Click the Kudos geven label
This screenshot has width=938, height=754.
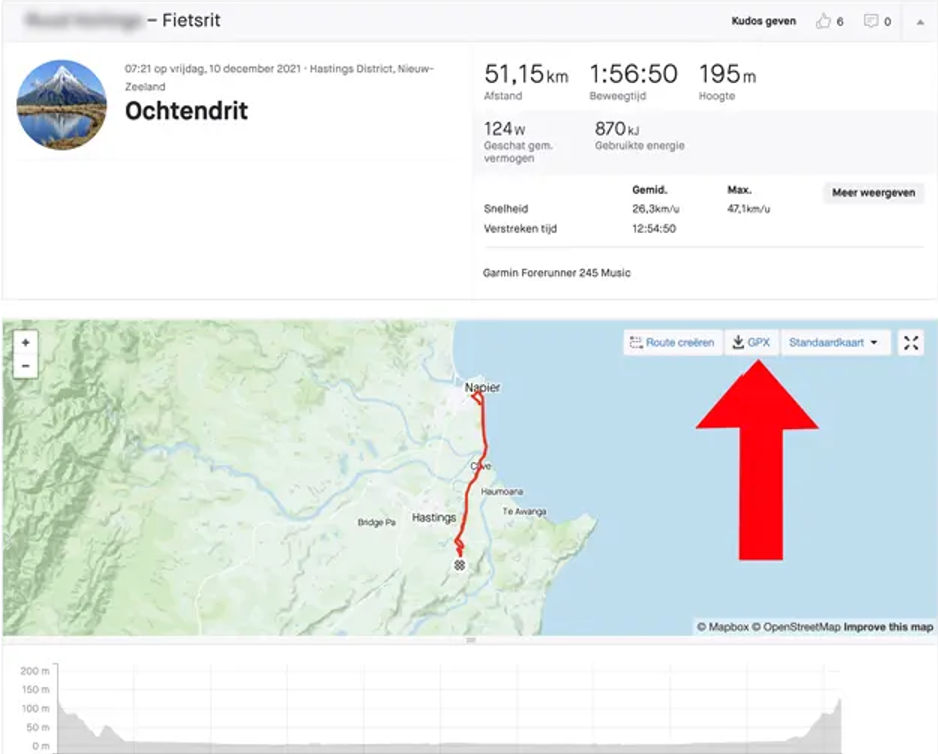coord(764,21)
